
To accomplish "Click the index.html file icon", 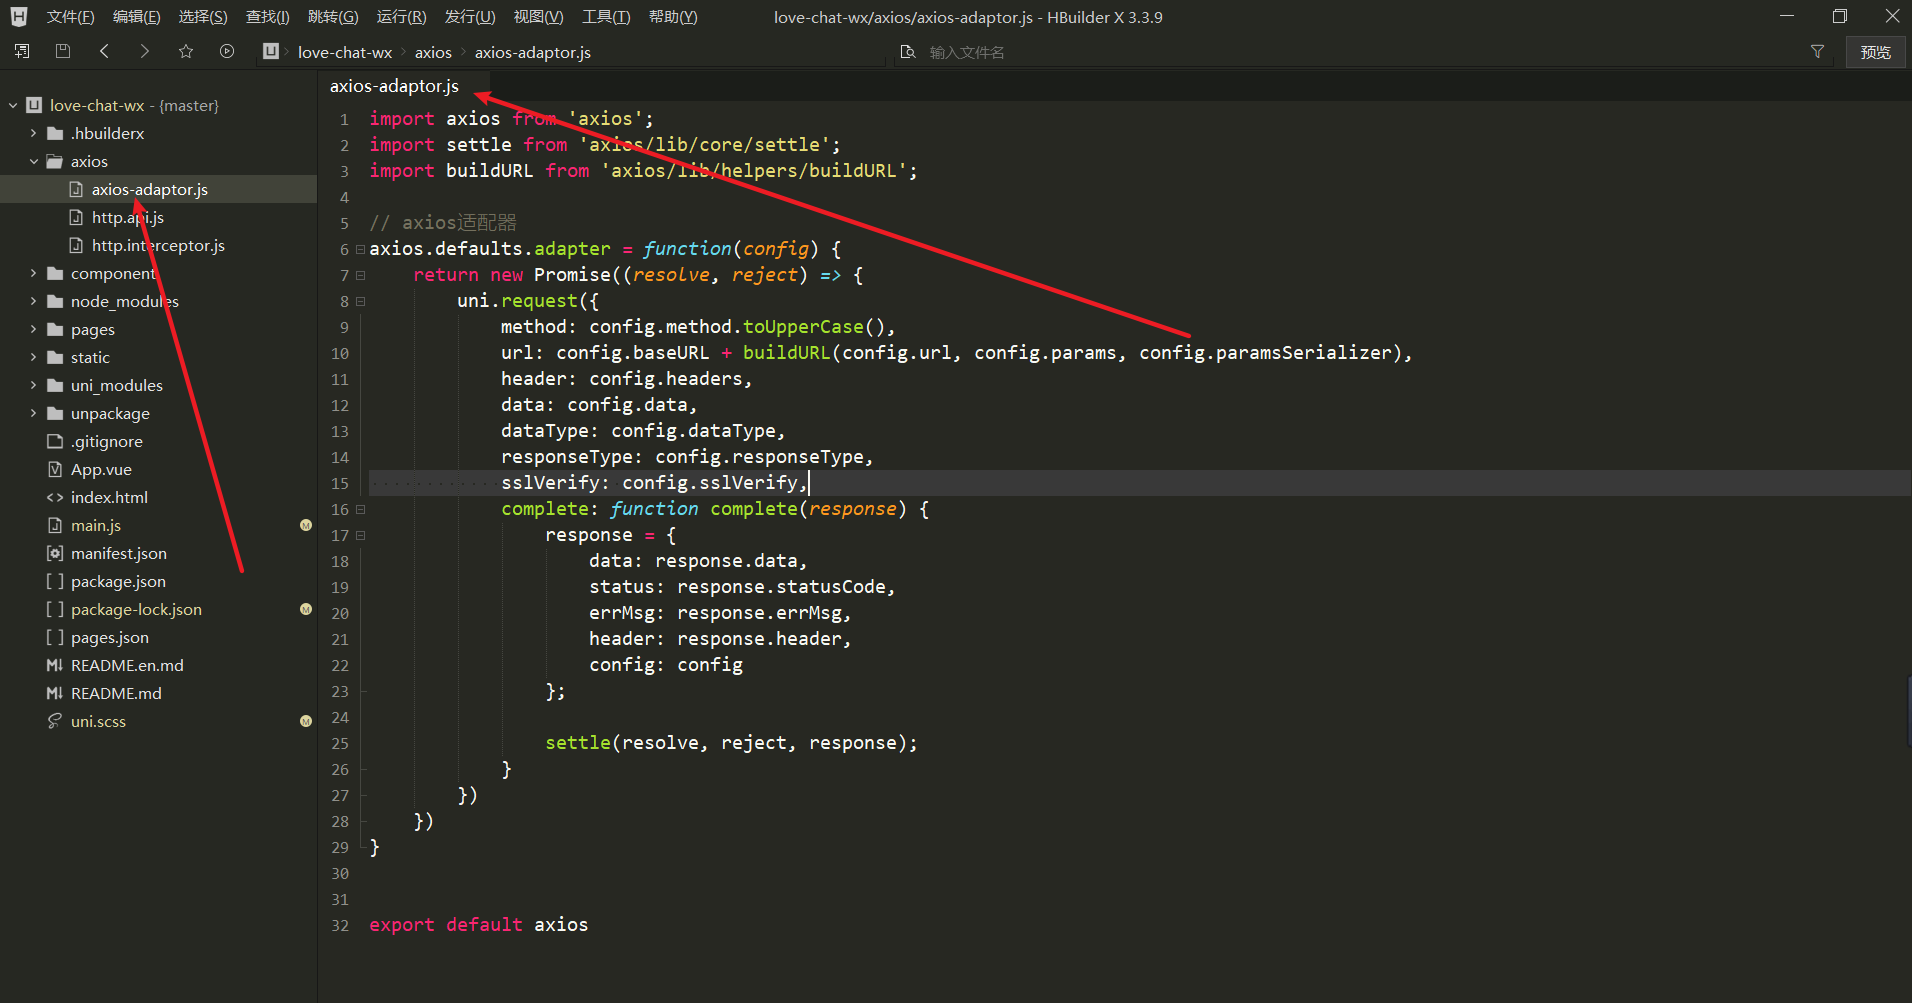I will 55,497.
